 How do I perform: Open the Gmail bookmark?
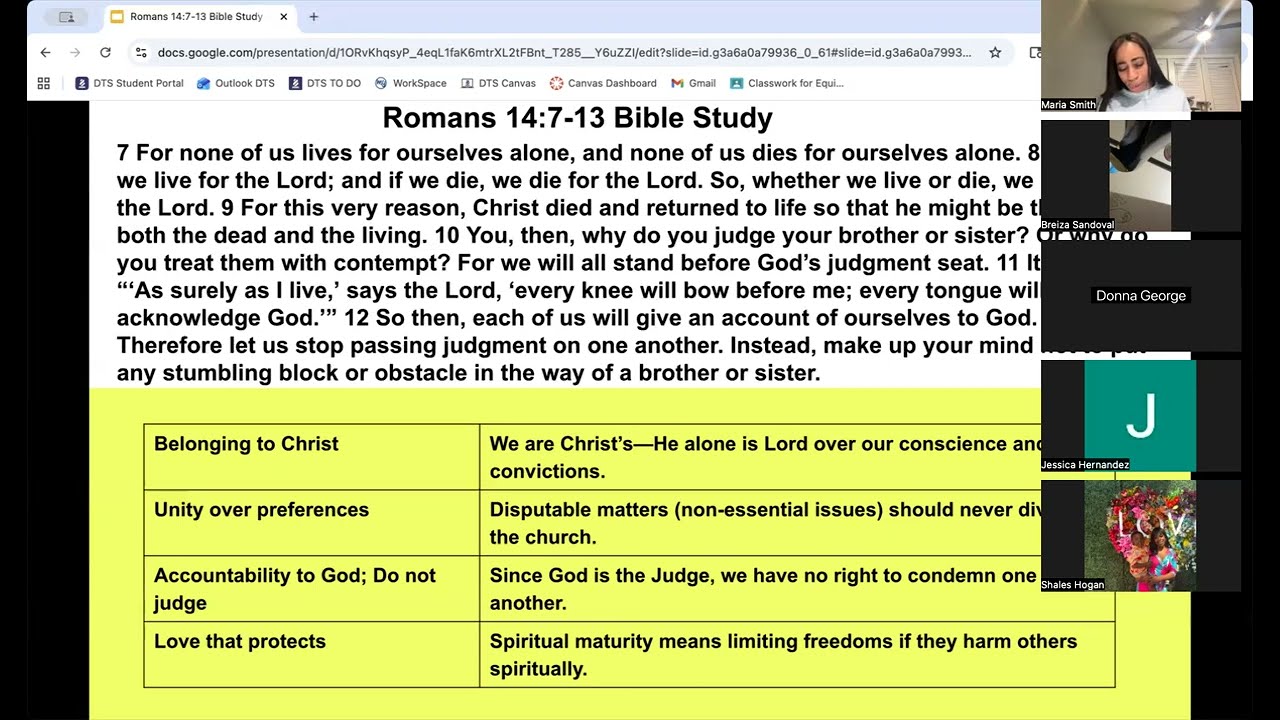click(693, 83)
